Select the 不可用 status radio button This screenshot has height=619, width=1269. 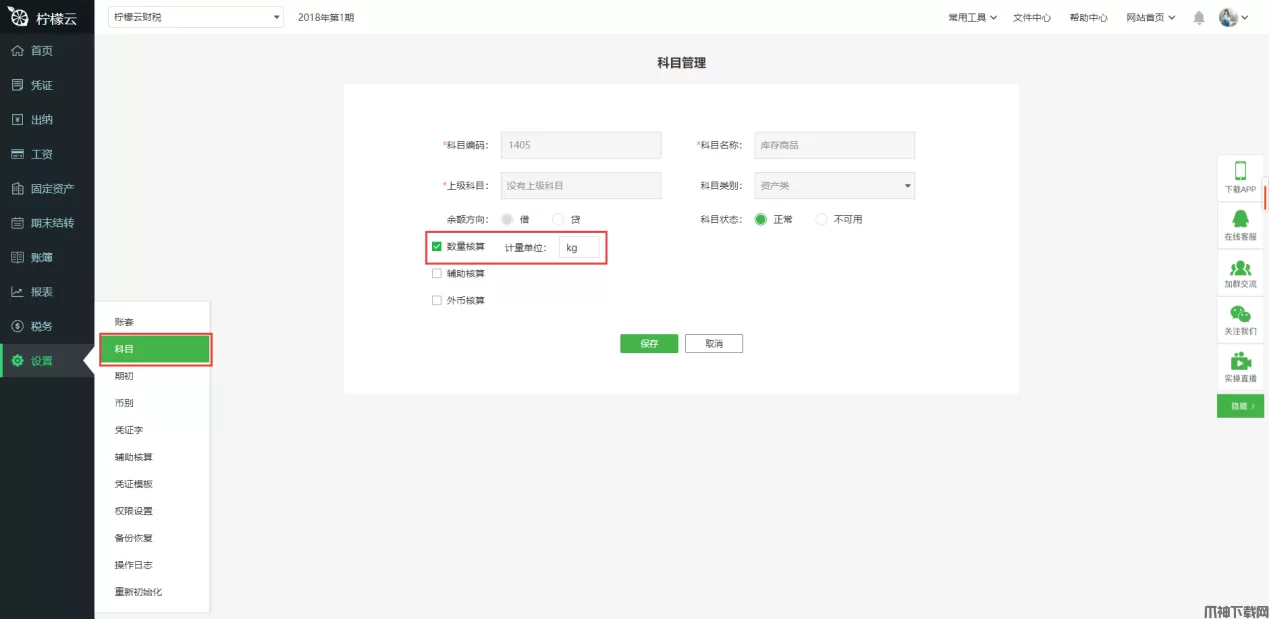[822, 219]
